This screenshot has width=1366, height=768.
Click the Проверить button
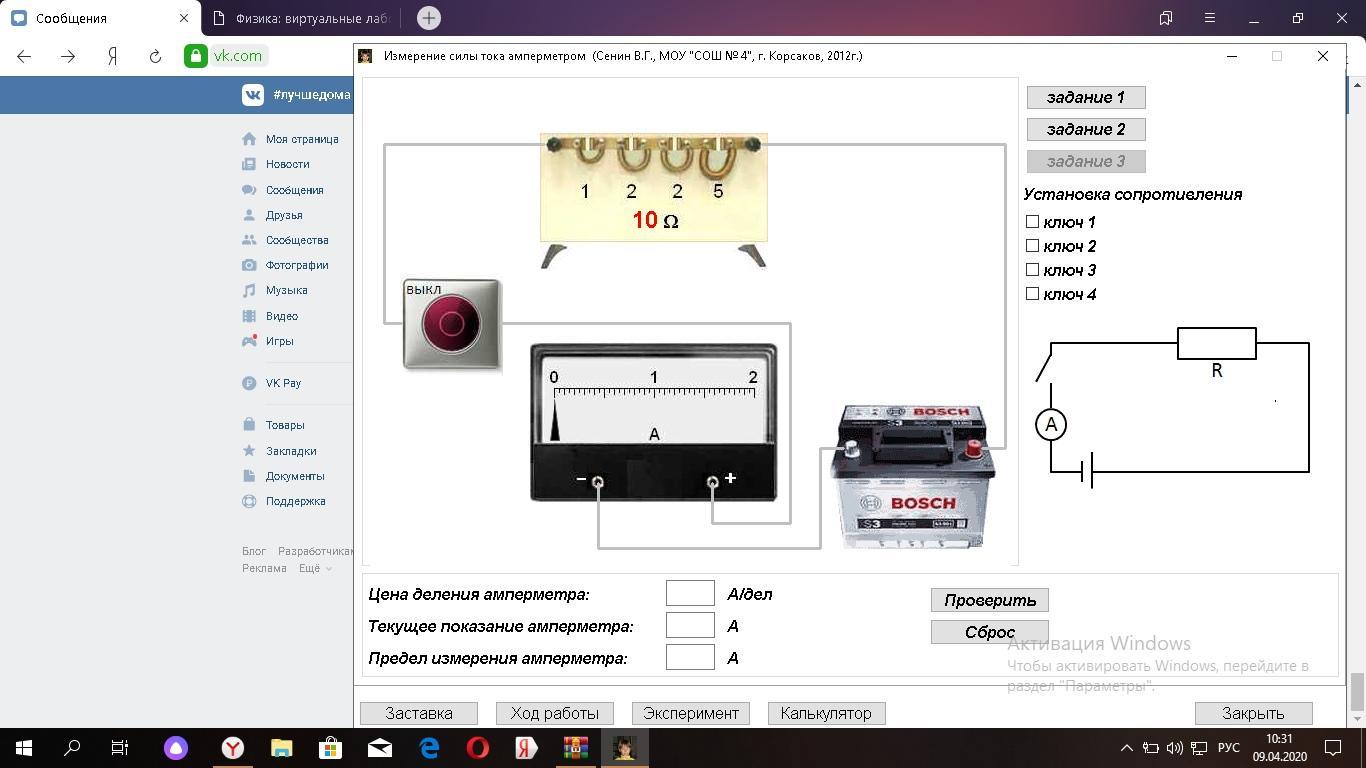(x=989, y=600)
